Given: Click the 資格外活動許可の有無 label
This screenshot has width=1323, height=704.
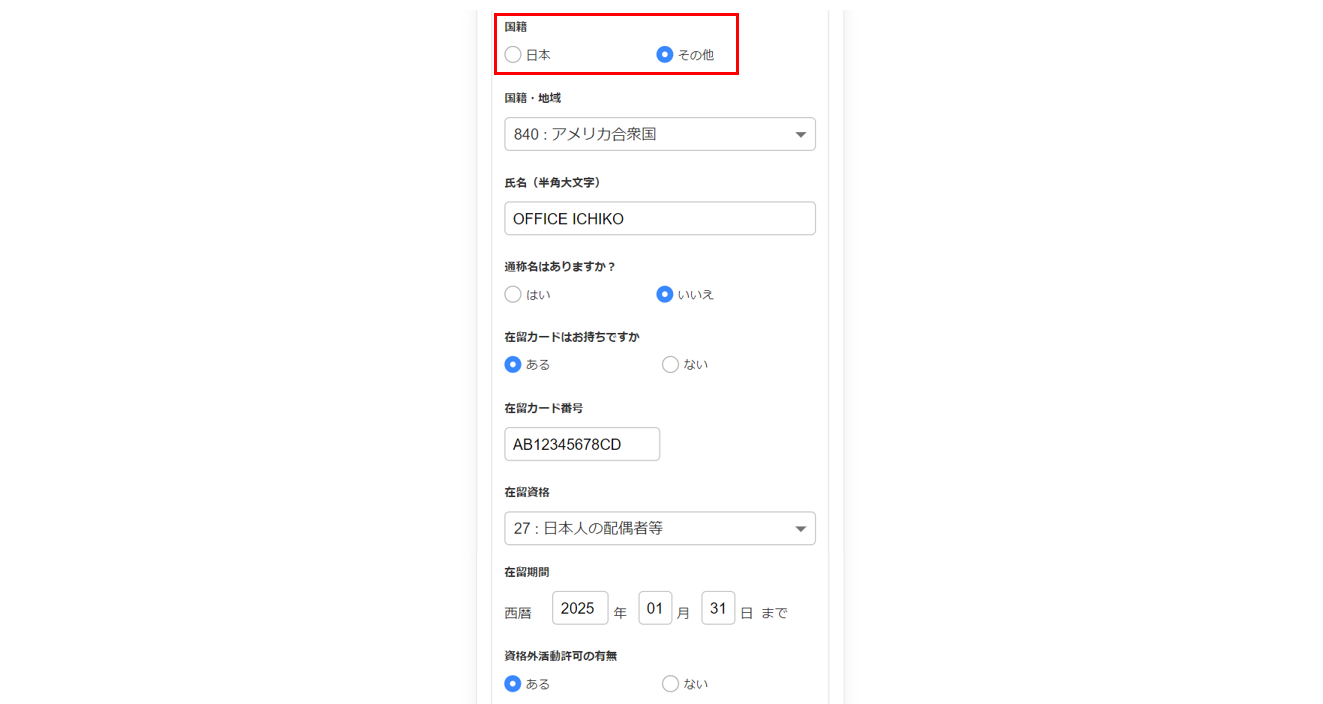Looking at the screenshot, I should (x=560, y=656).
